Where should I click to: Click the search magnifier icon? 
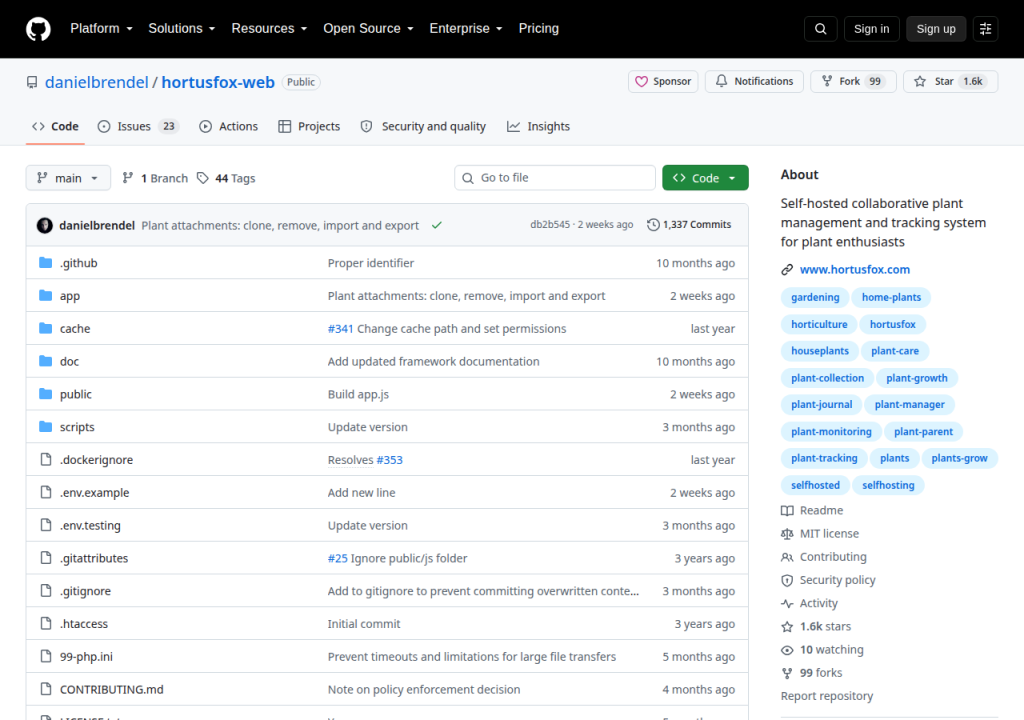pos(821,29)
